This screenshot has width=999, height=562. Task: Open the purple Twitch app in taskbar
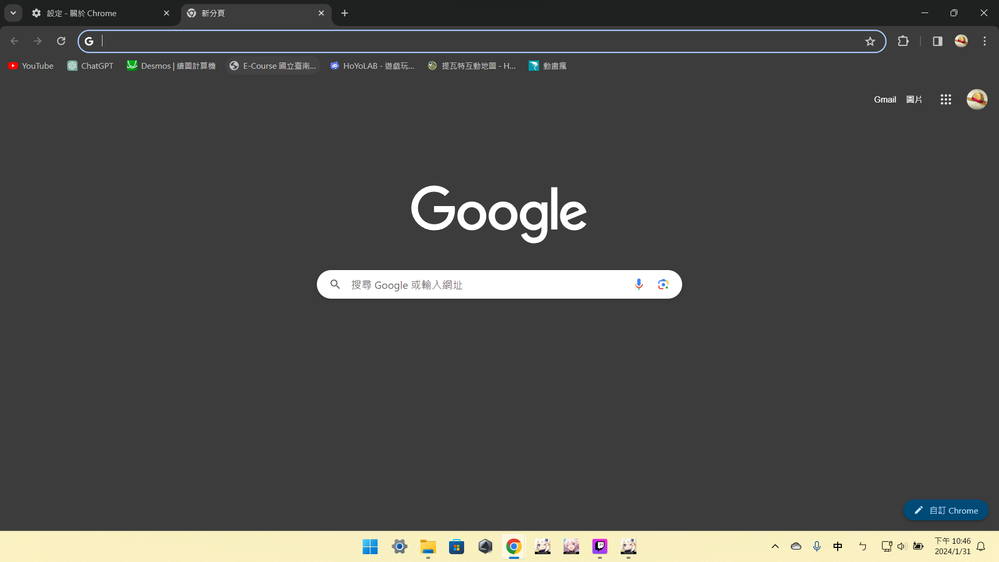tap(600, 547)
